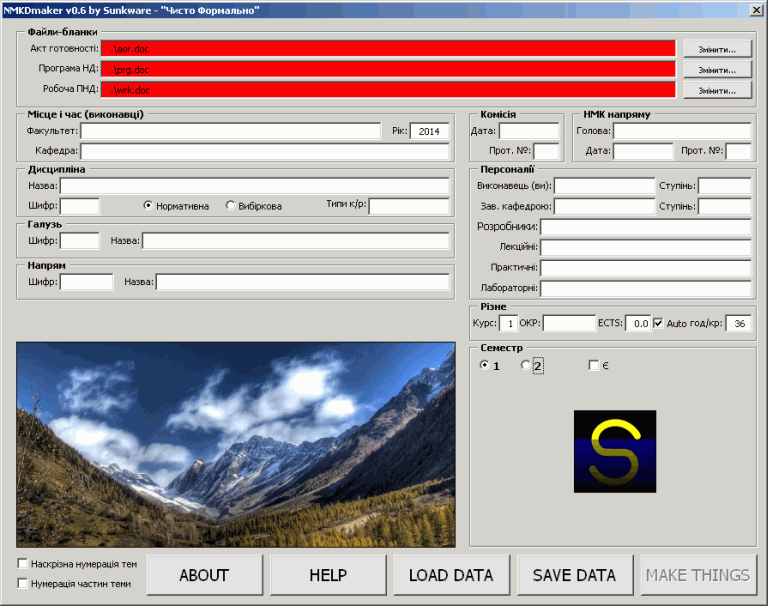
Task: Click the Дисципліна Назва text field
Action: 254,186
